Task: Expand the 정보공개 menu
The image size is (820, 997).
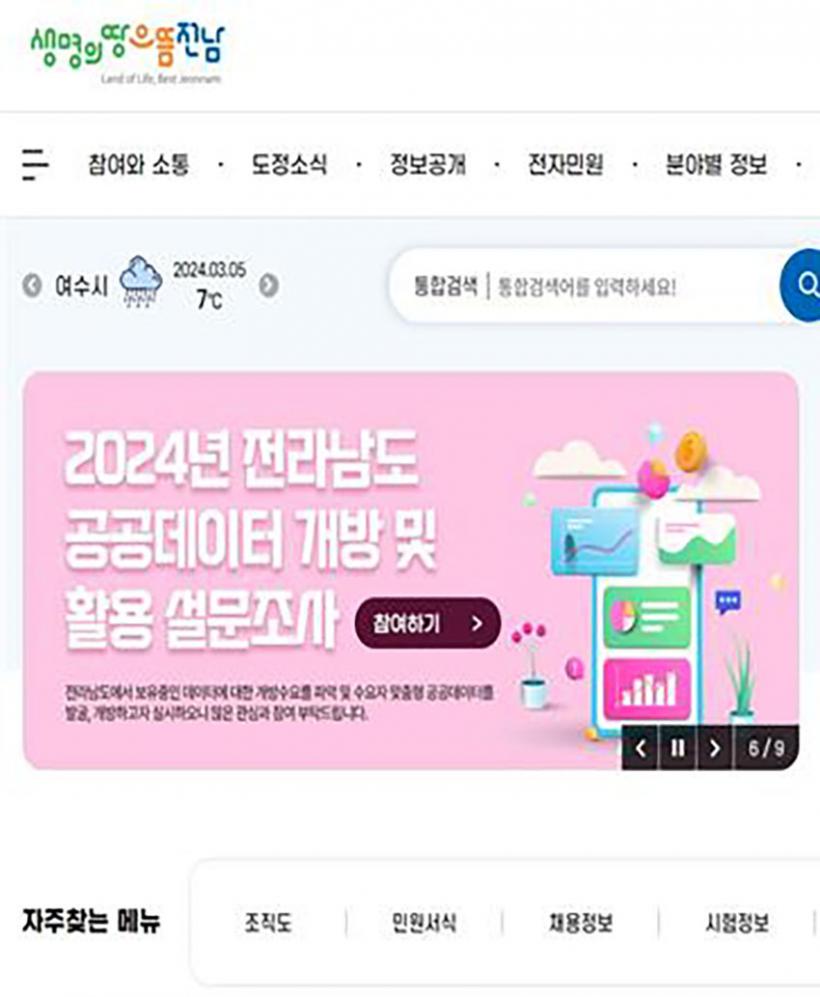Action: [428, 165]
